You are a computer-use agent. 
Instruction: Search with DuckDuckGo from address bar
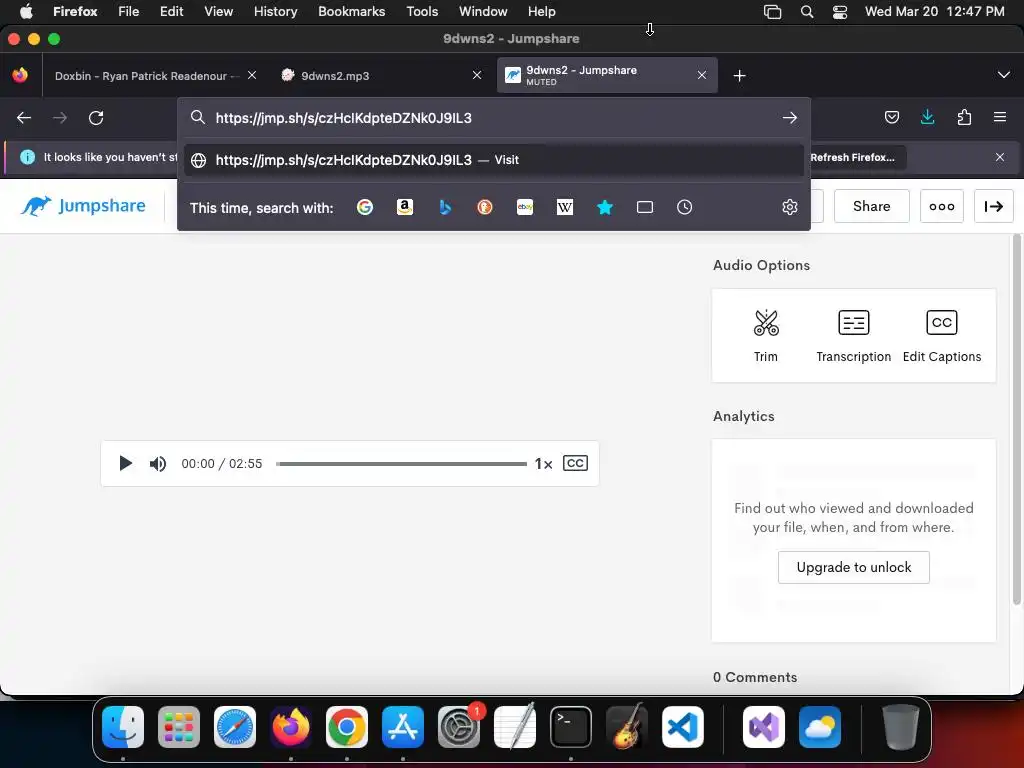[485, 207]
